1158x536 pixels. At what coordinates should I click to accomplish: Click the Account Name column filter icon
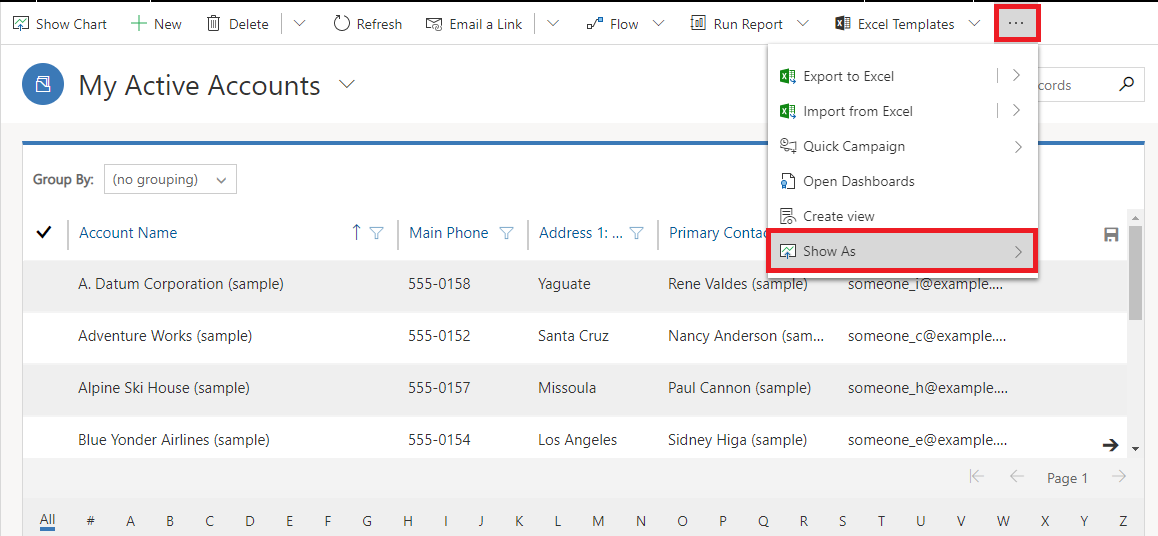[x=377, y=233]
